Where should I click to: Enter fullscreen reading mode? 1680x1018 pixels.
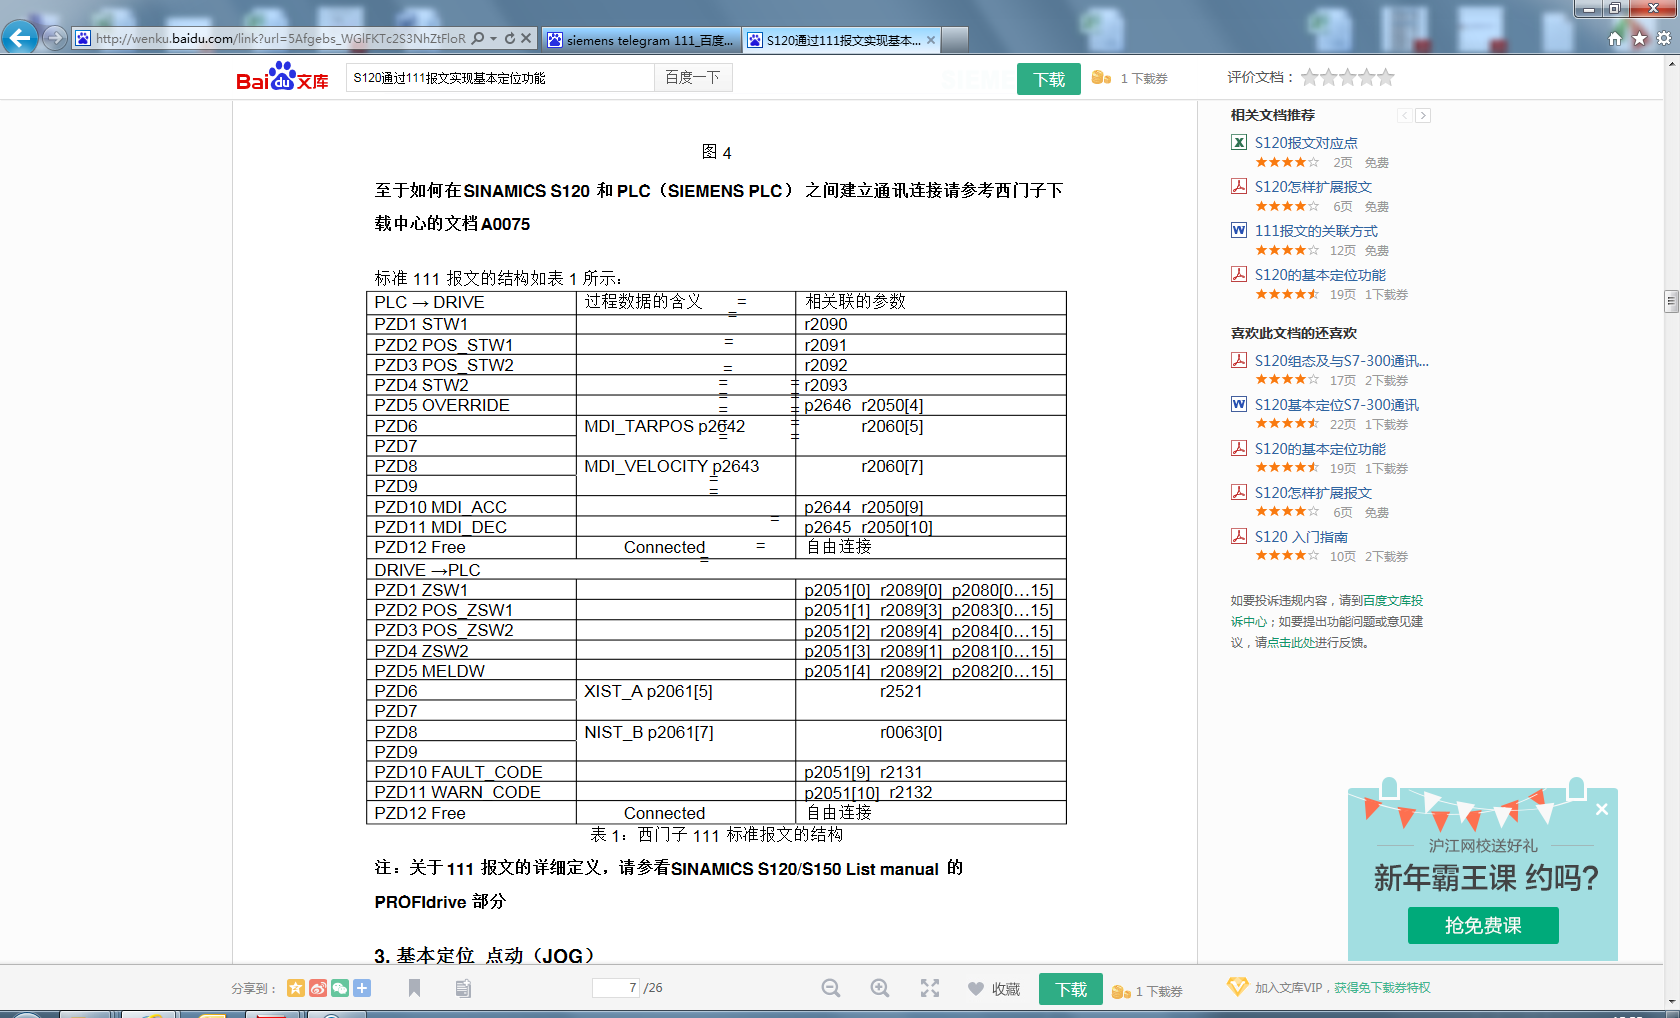(930, 988)
